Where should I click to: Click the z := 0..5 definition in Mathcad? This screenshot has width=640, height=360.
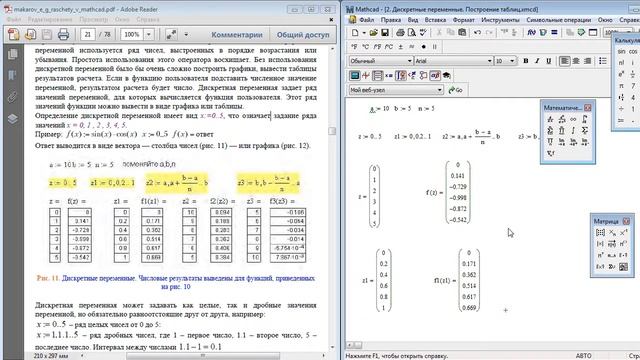pyautogui.click(x=370, y=136)
